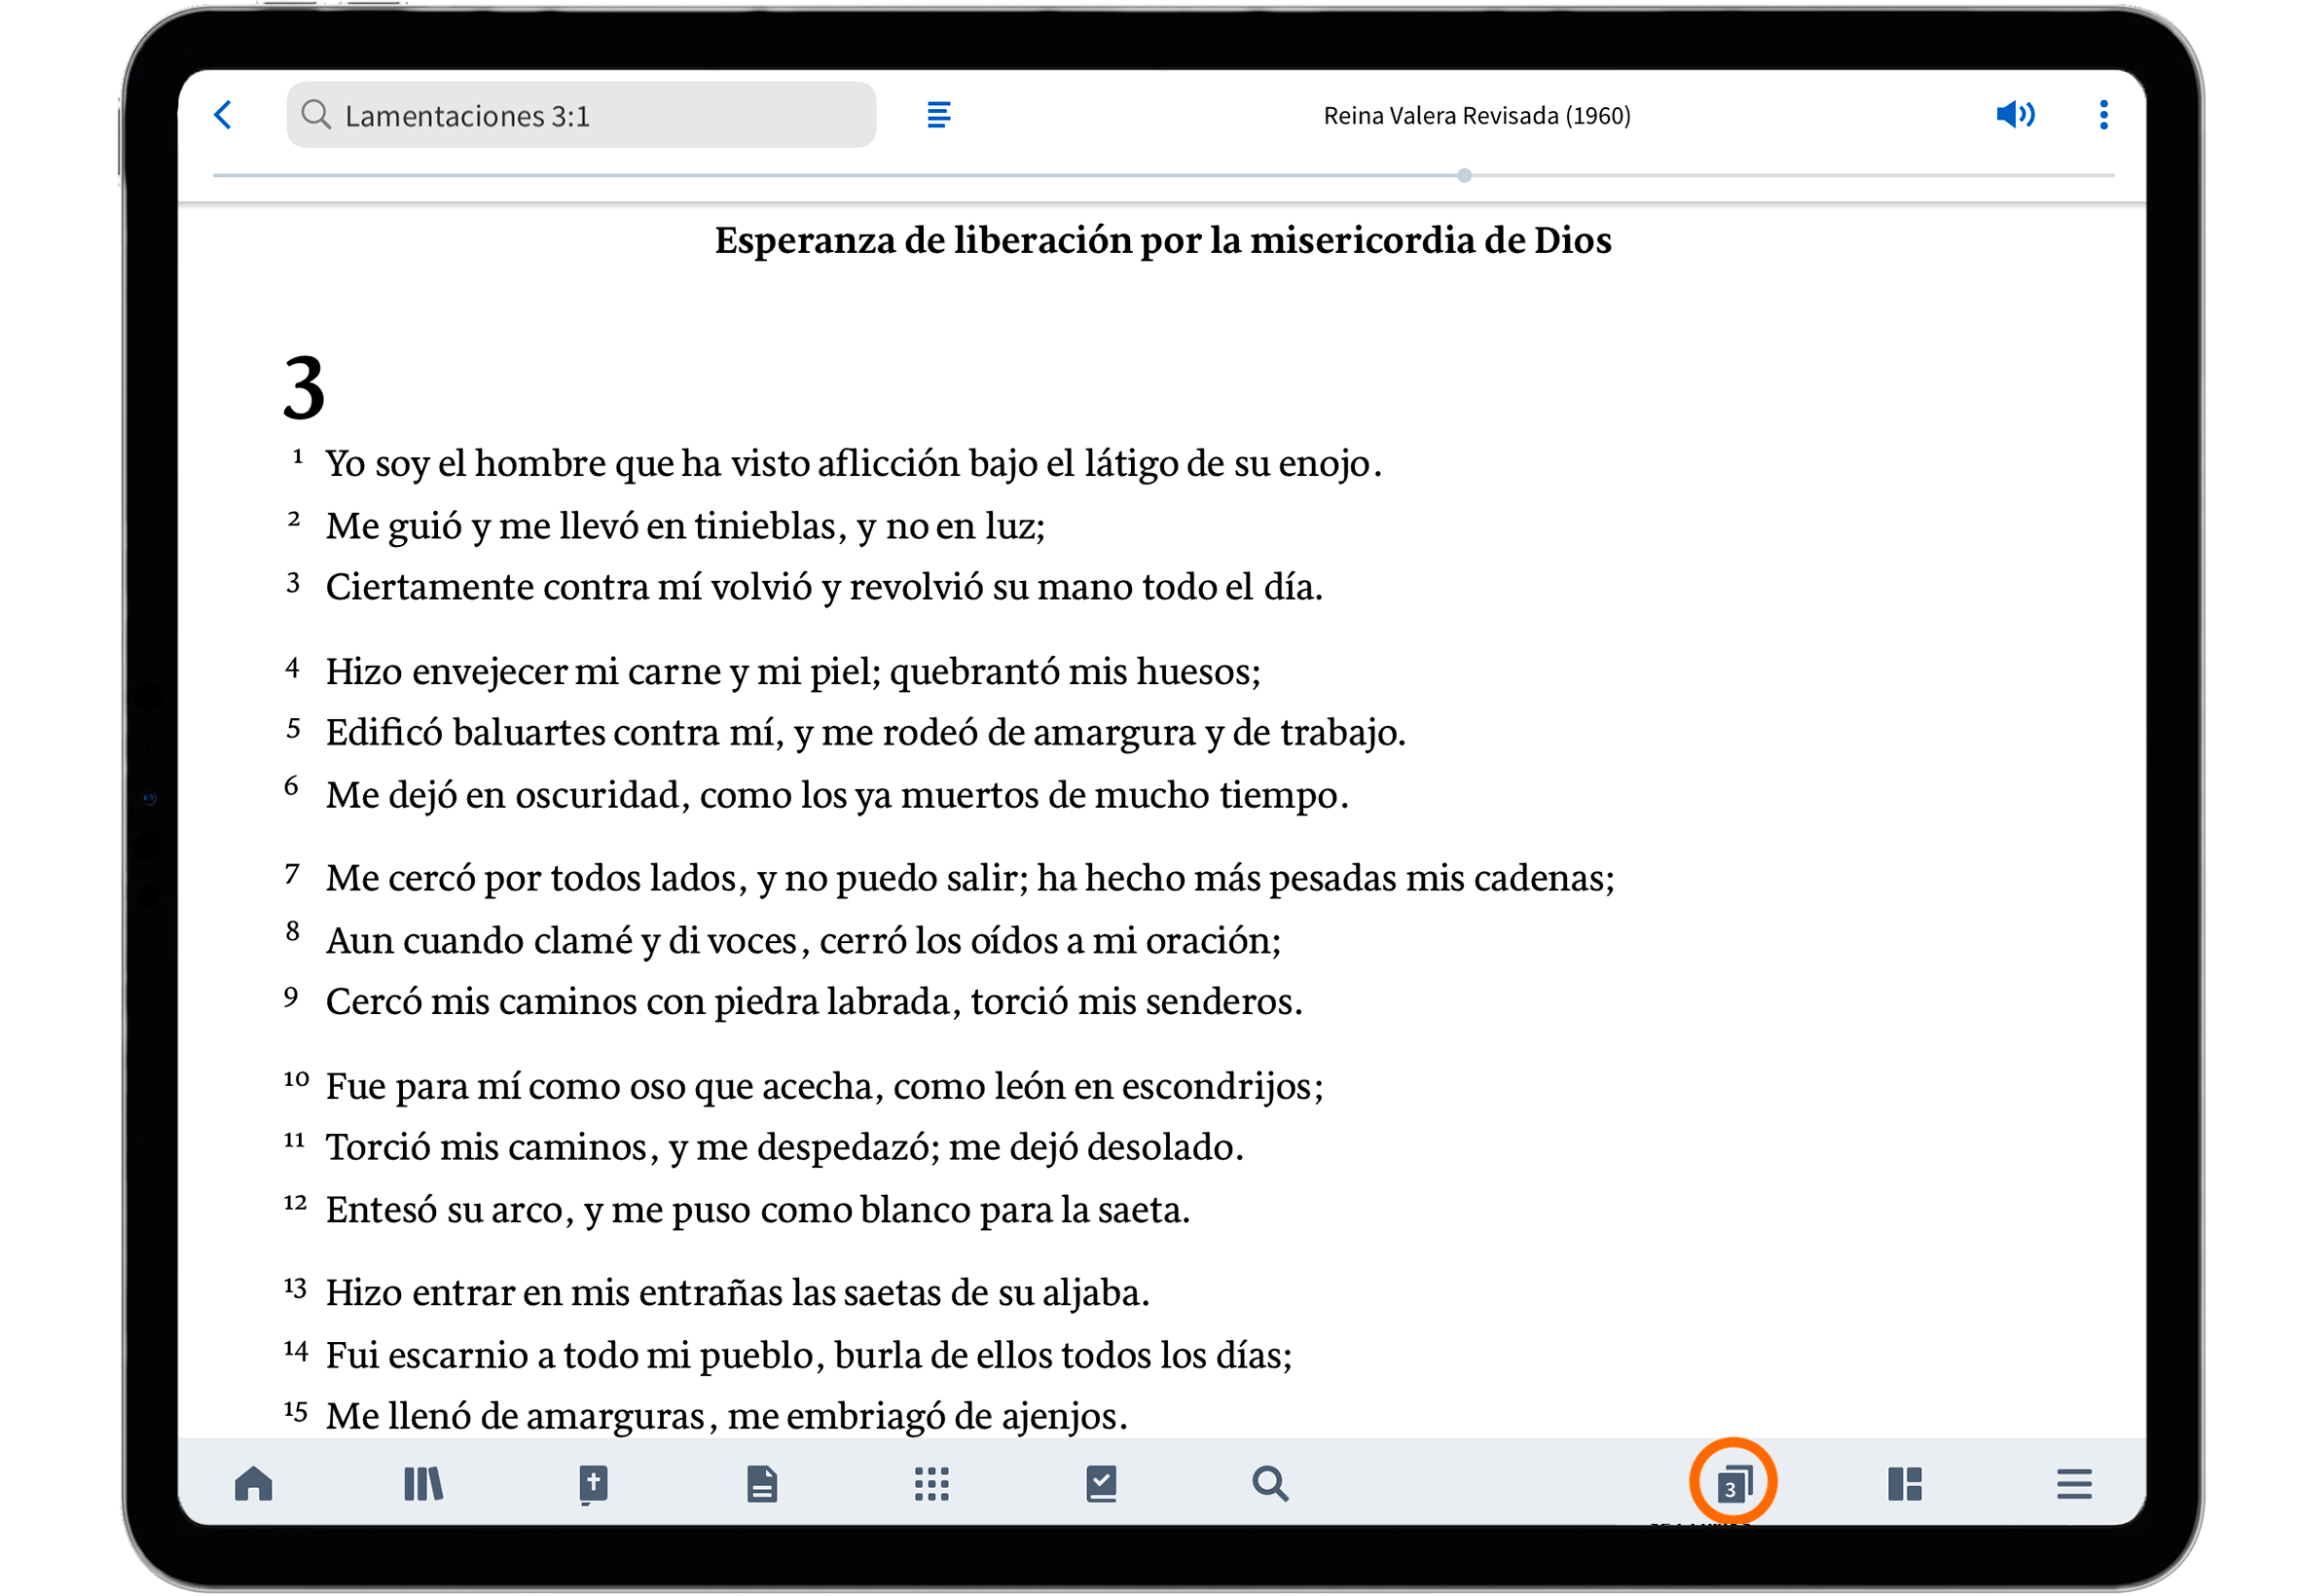
Task: Open the reading plan checkmark icon
Action: click(x=1101, y=1484)
